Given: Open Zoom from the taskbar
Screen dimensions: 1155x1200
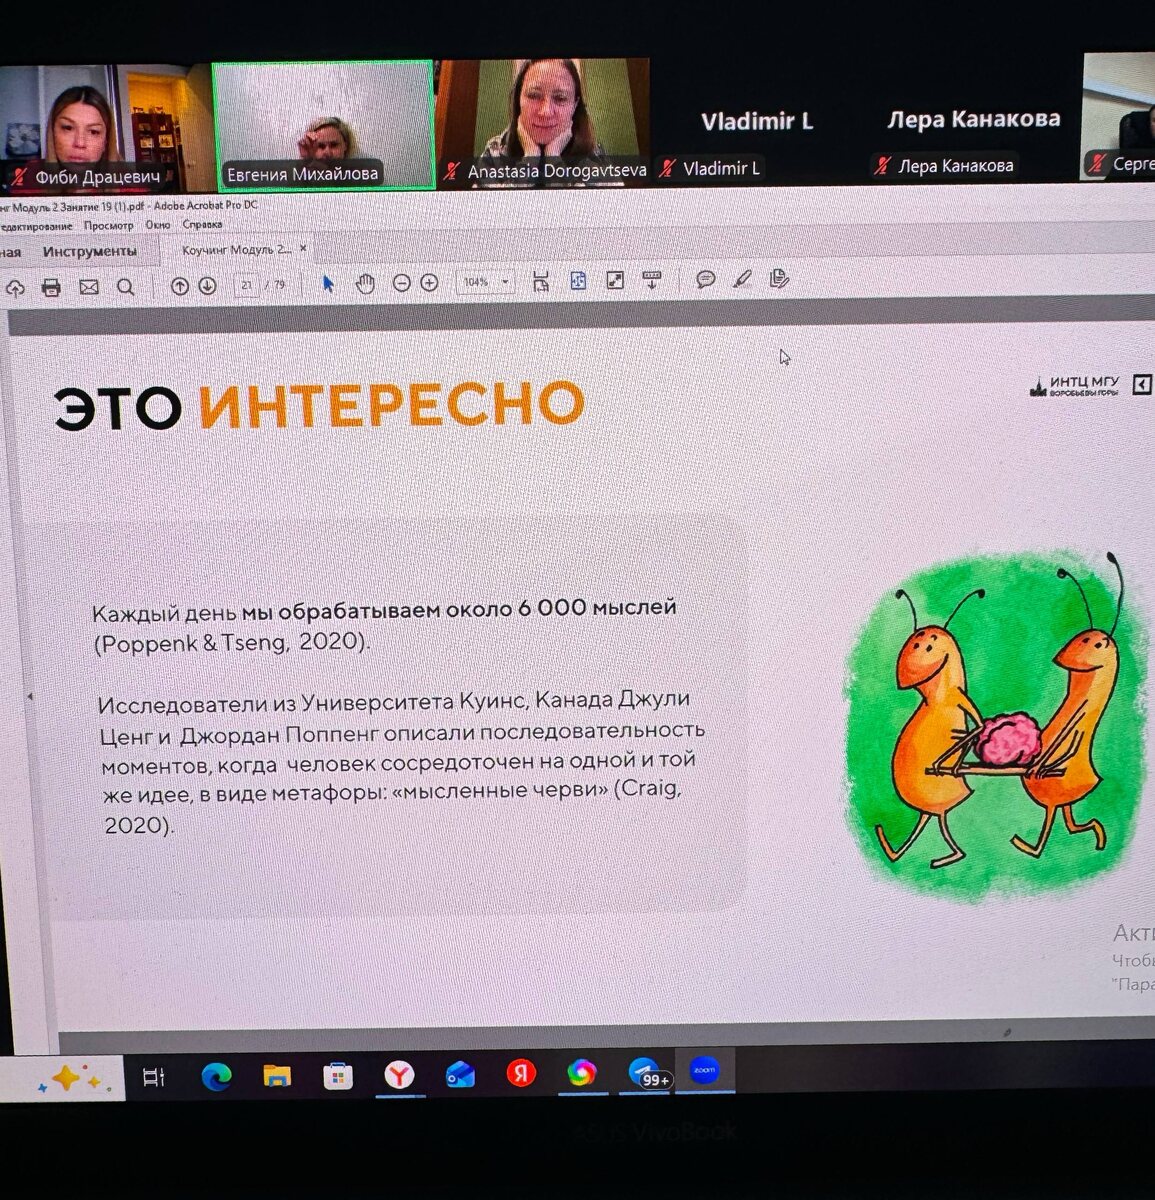Looking at the screenshot, I should (705, 1070).
